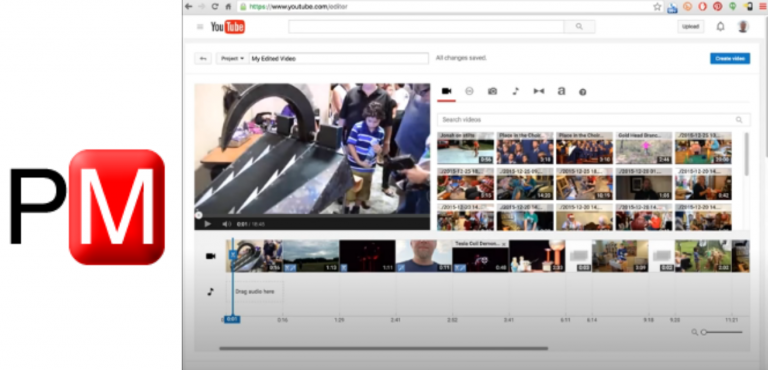Reload the page in the browser
768x370 pixels.
tap(215, 6)
